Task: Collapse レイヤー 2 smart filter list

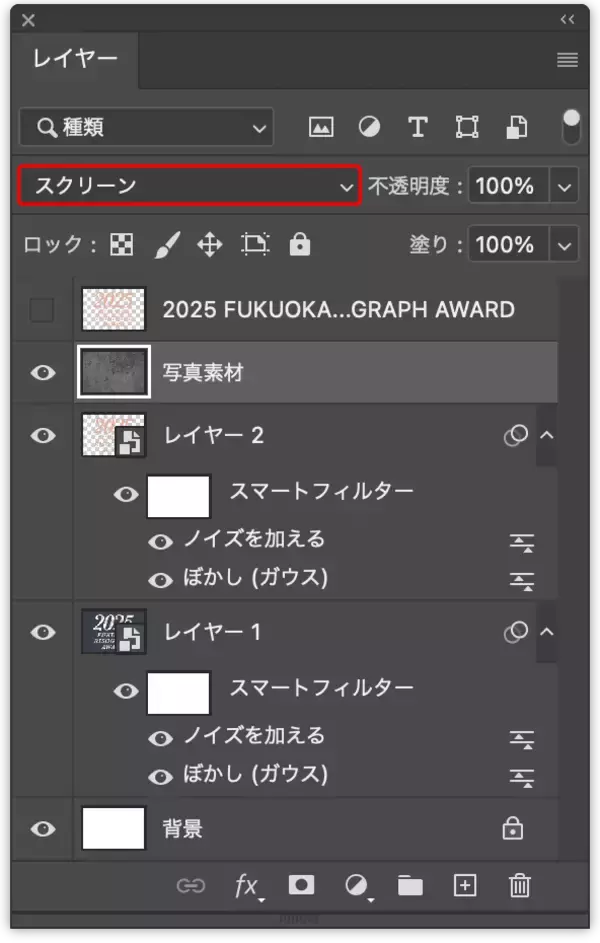Action: coord(546,435)
